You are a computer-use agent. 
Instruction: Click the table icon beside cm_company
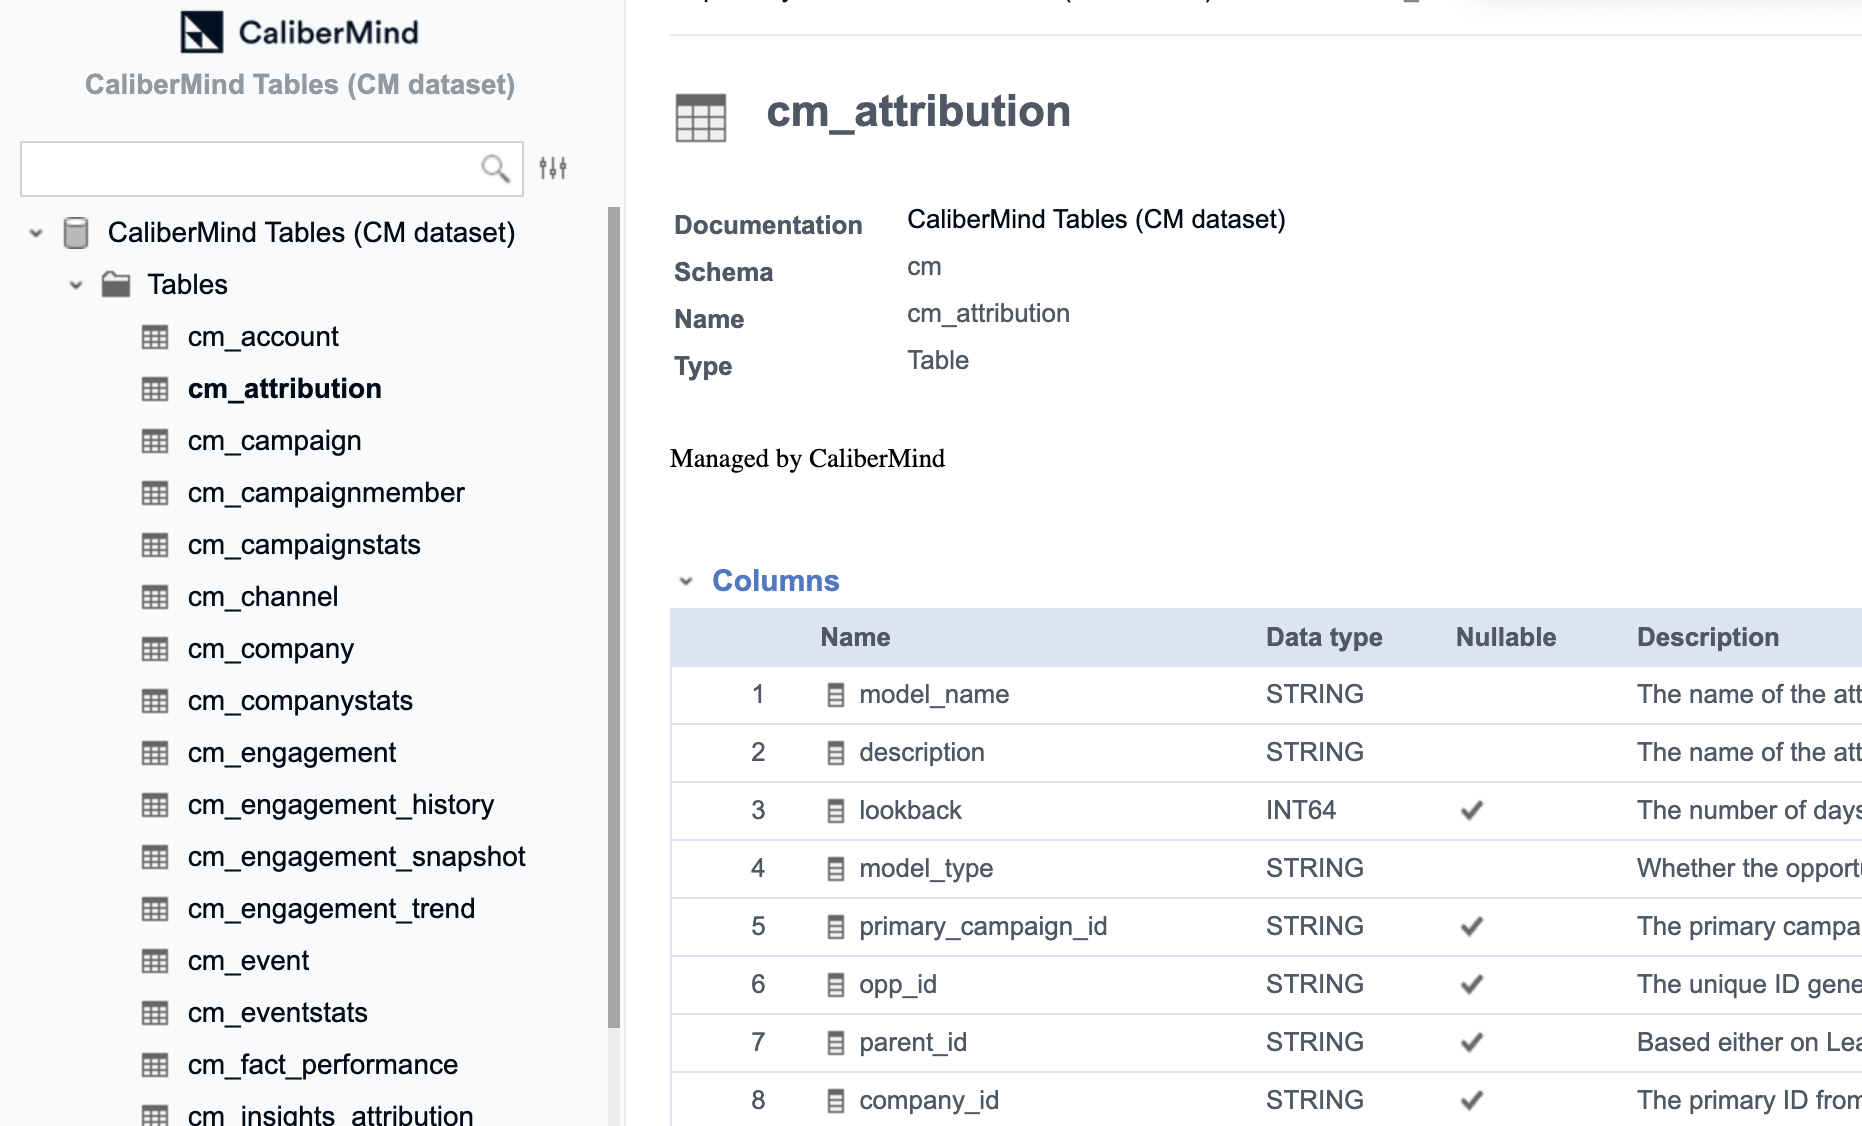[155, 649]
